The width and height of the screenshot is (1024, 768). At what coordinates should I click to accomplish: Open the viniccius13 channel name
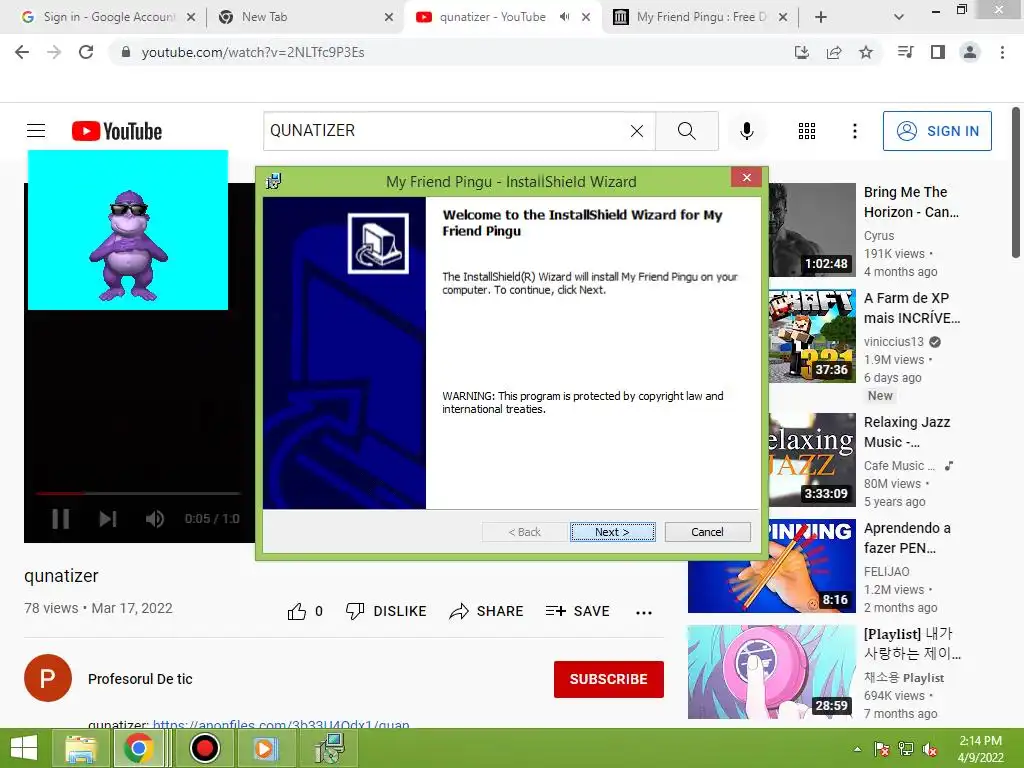pos(893,342)
